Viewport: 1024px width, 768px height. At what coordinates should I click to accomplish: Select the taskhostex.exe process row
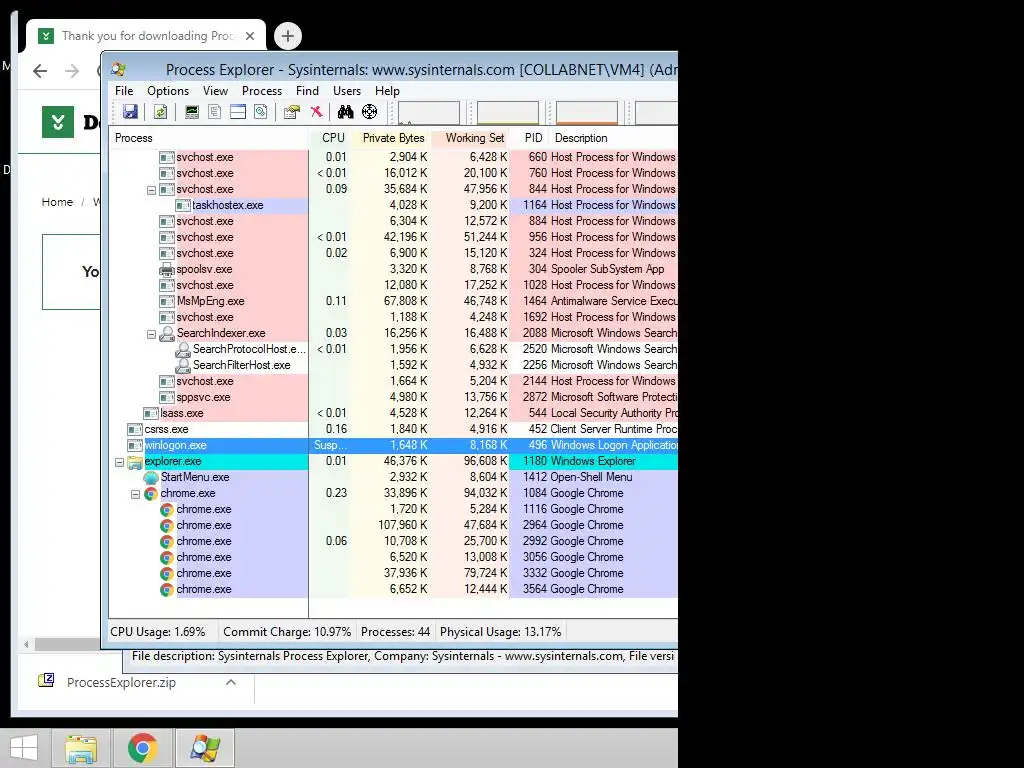394,205
